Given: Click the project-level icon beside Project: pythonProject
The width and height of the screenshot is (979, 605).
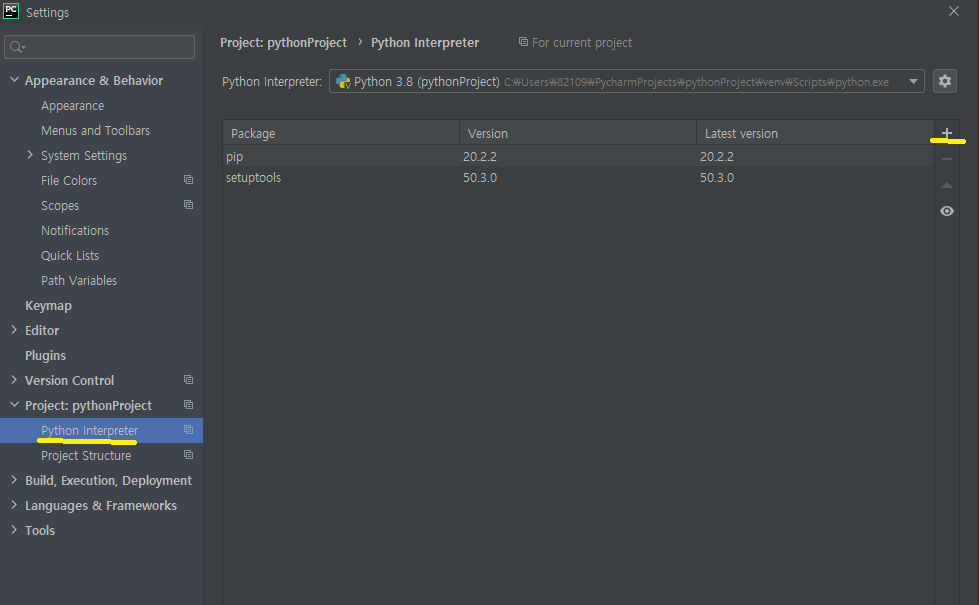Looking at the screenshot, I should (188, 405).
